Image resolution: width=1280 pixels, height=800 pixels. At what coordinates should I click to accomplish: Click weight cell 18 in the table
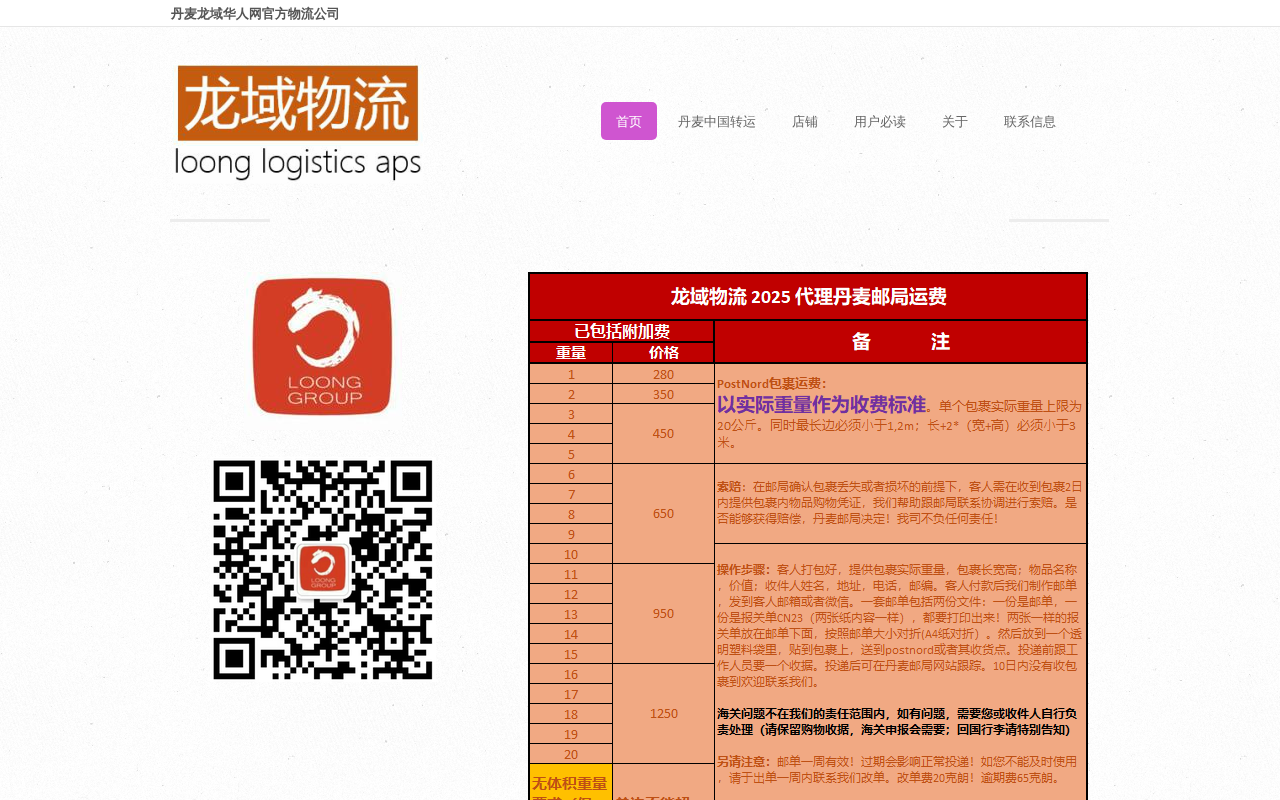click(571, 714)
